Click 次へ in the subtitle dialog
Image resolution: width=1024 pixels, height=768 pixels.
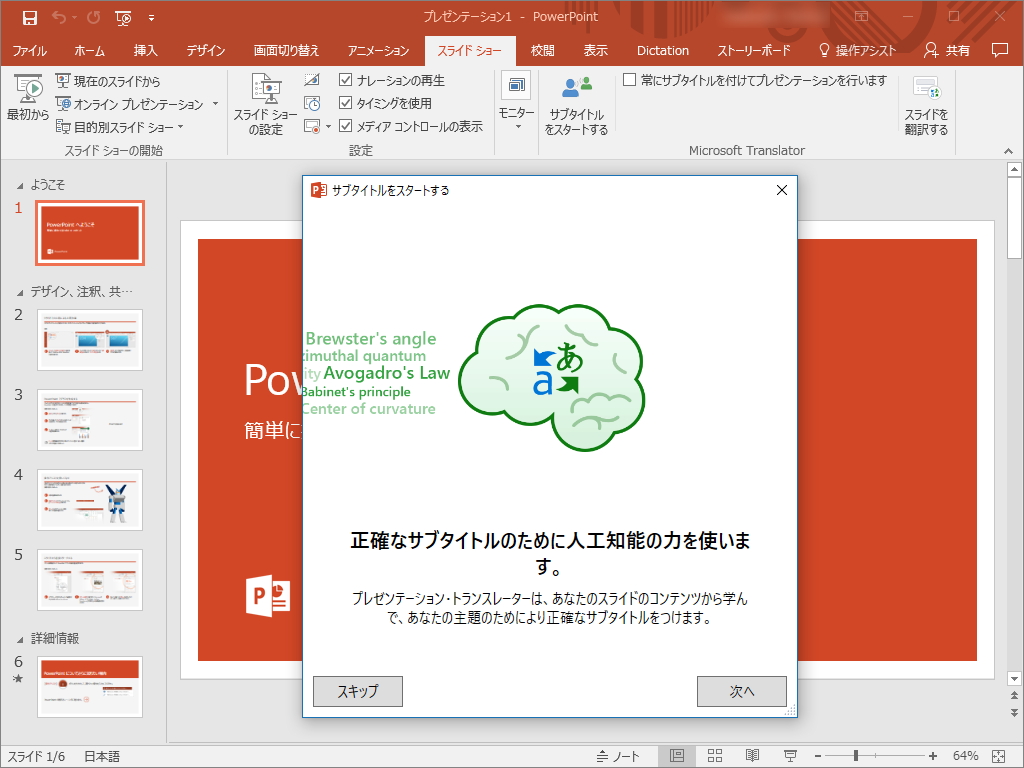point(741,691)
